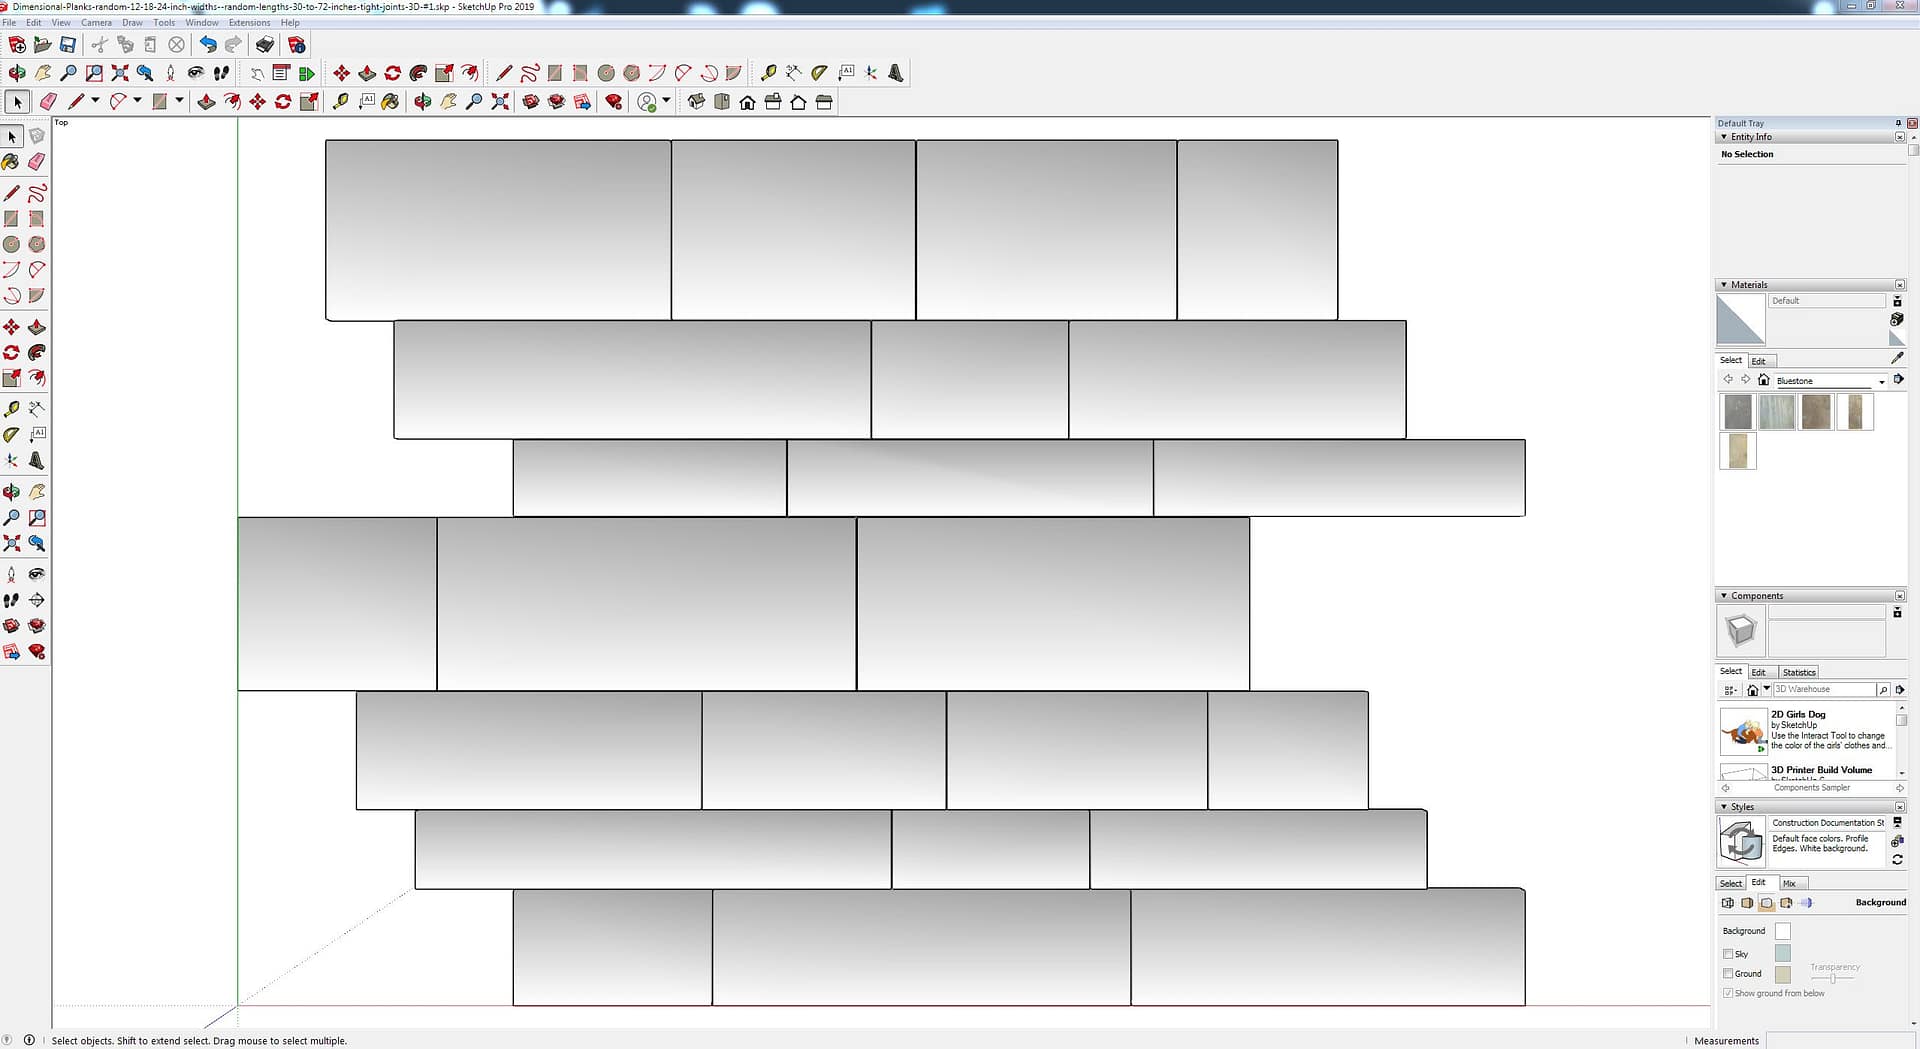
Task: Enable the Ground checkbox
Action: 1728,974
